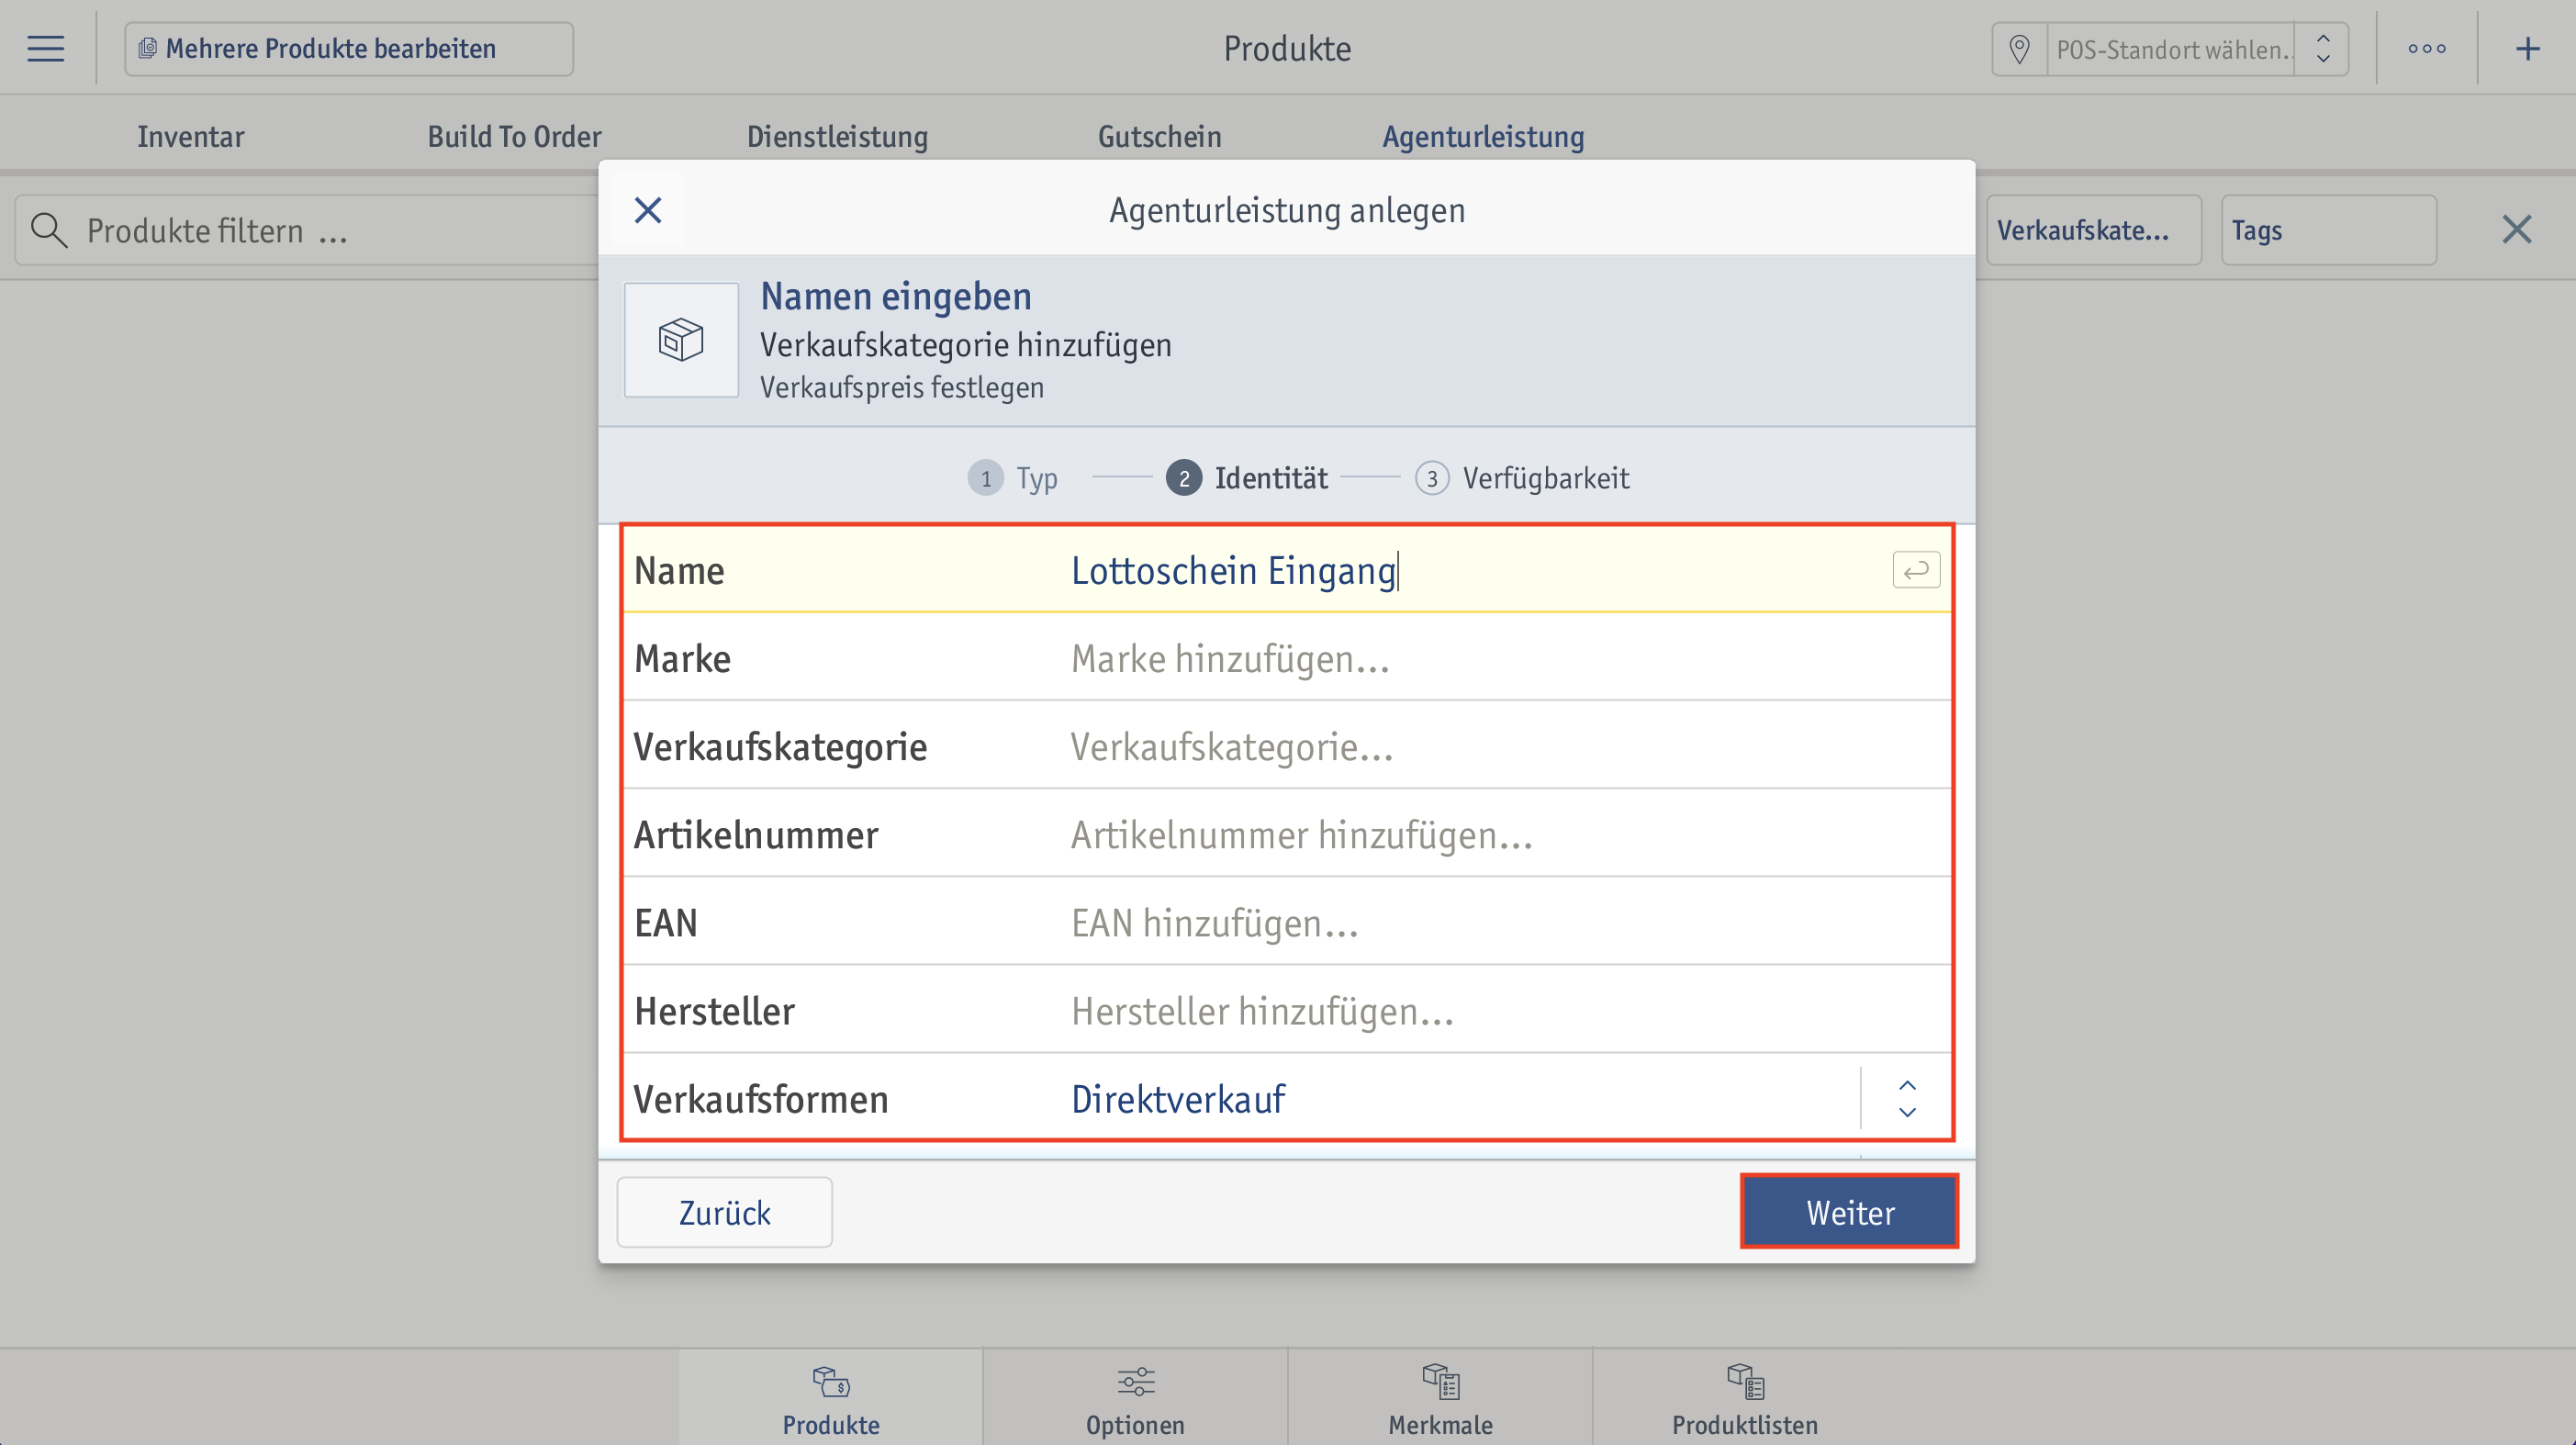This screenshot has height=1445, width=2576.
Task: Click the product box image placeholder
Action: point(681,340)
